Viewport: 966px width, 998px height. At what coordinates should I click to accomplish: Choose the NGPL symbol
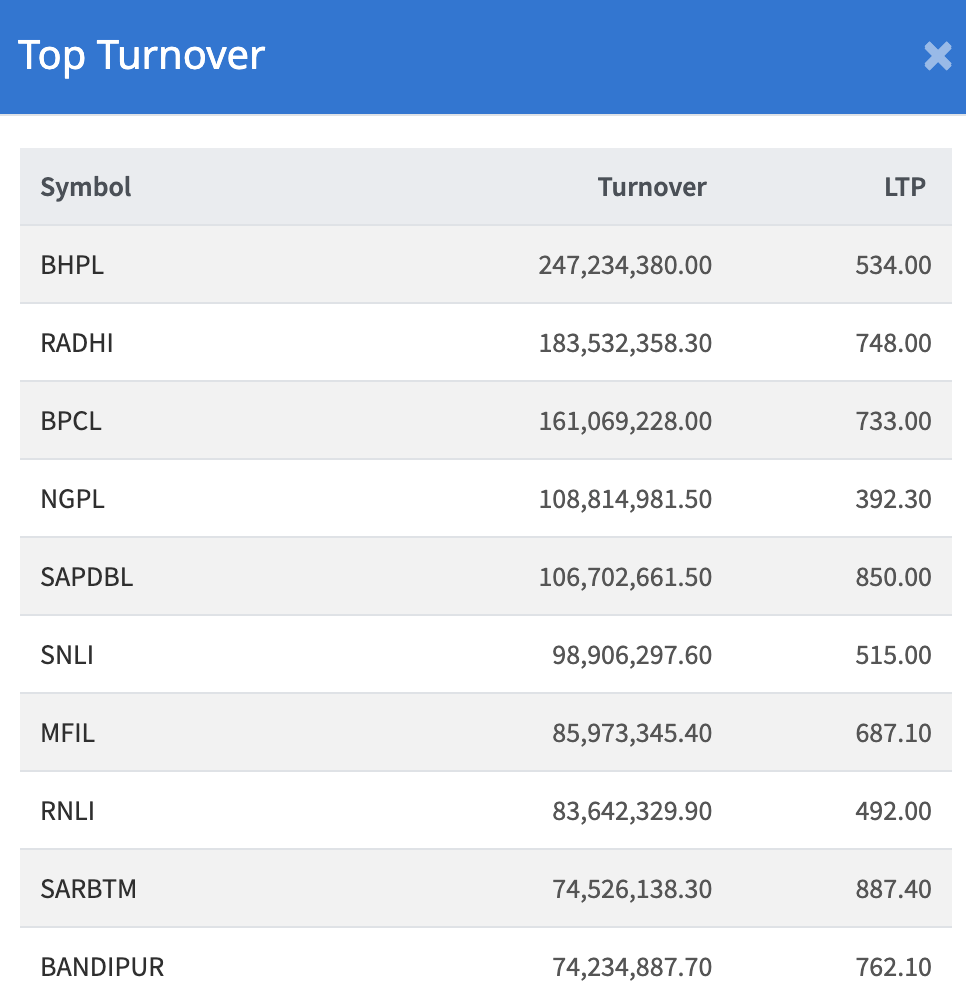point(72,499)
